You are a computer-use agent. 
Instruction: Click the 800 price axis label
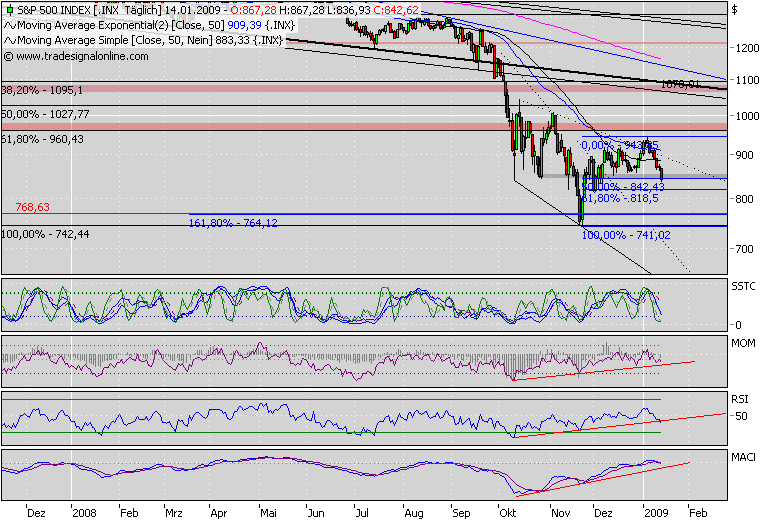click(744, 199)
